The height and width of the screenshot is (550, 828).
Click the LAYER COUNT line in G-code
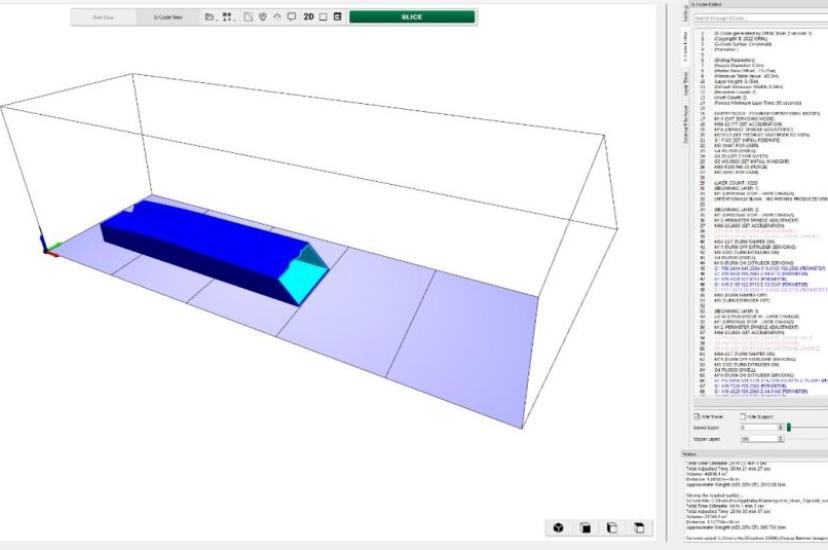(x=736, y=183)
